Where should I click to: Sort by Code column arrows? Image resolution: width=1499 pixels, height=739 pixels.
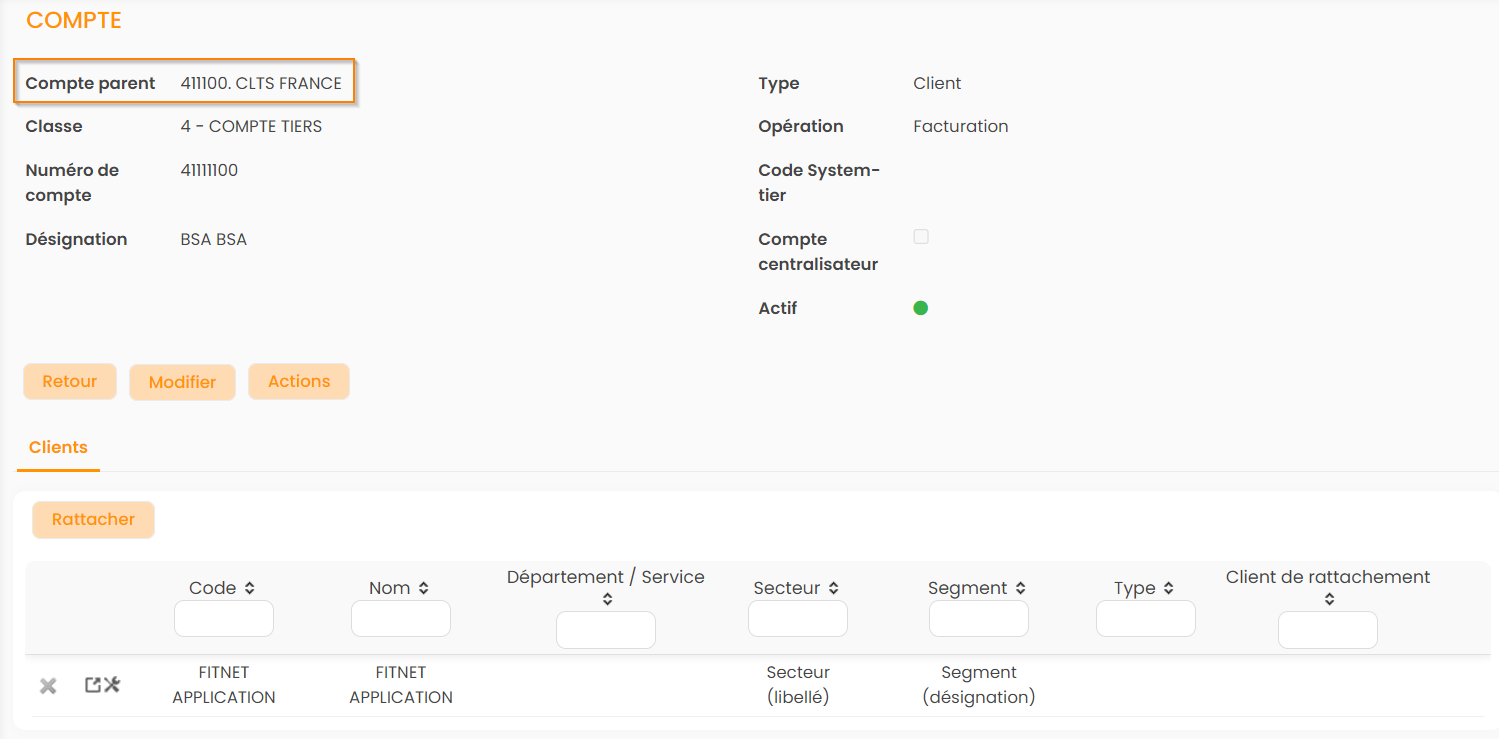tap(249, 589)
